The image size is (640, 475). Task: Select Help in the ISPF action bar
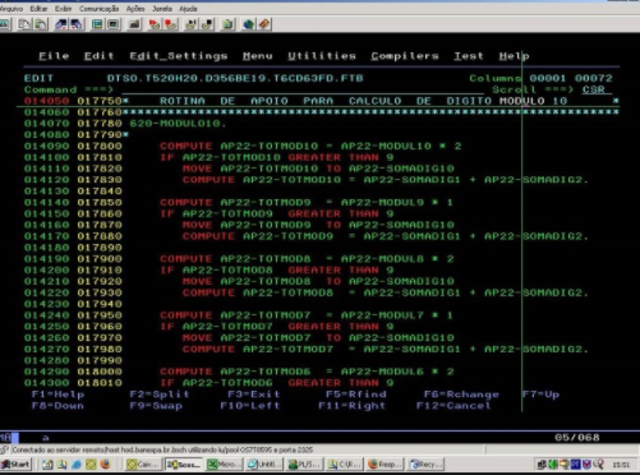tap(514, 56)
